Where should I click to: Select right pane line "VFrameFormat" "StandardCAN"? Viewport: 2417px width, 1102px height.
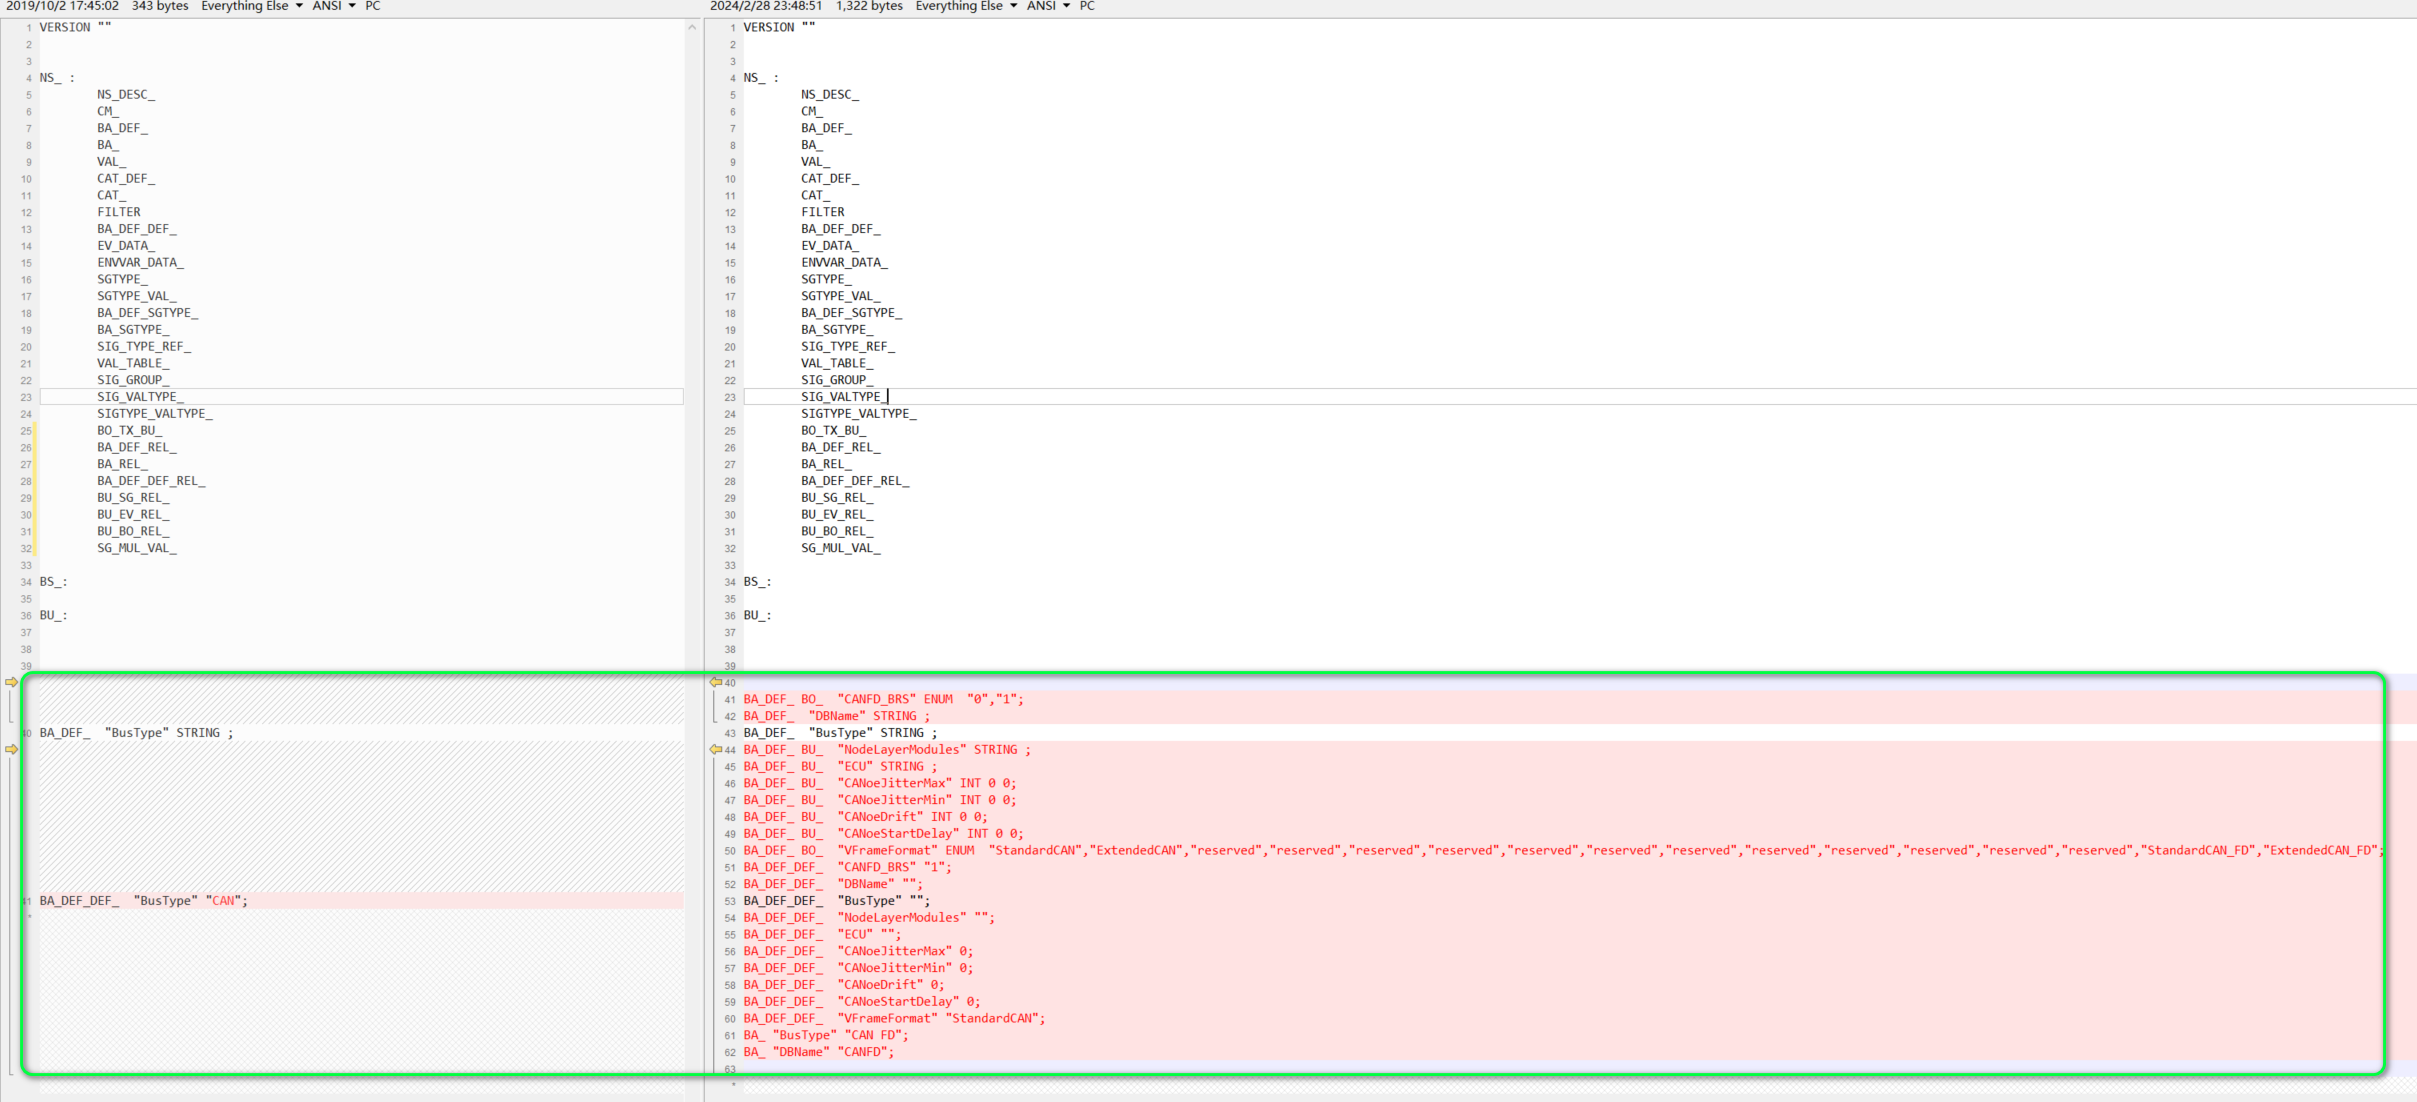[894, 1019]
